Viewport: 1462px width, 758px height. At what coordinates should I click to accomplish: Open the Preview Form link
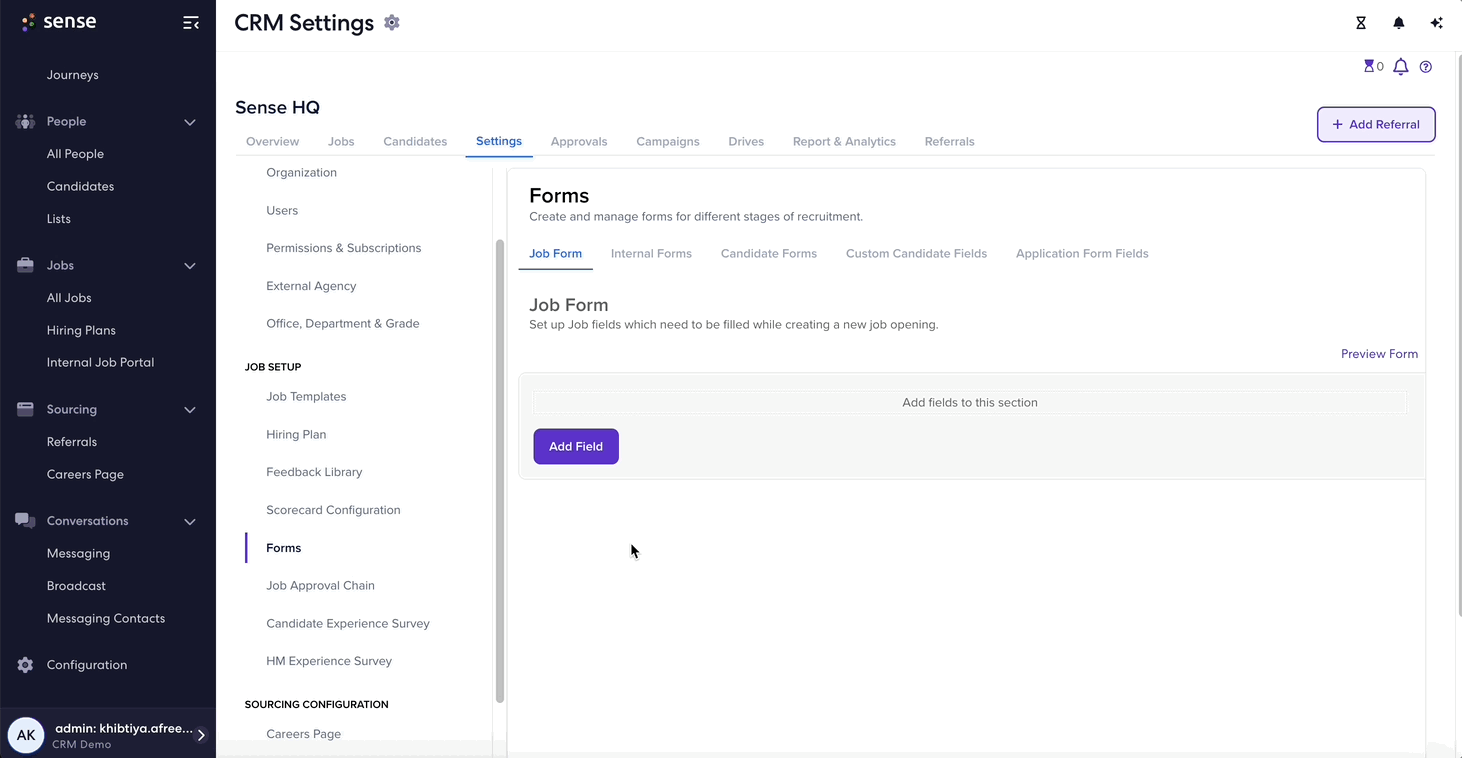click(x=1379, y=354)
